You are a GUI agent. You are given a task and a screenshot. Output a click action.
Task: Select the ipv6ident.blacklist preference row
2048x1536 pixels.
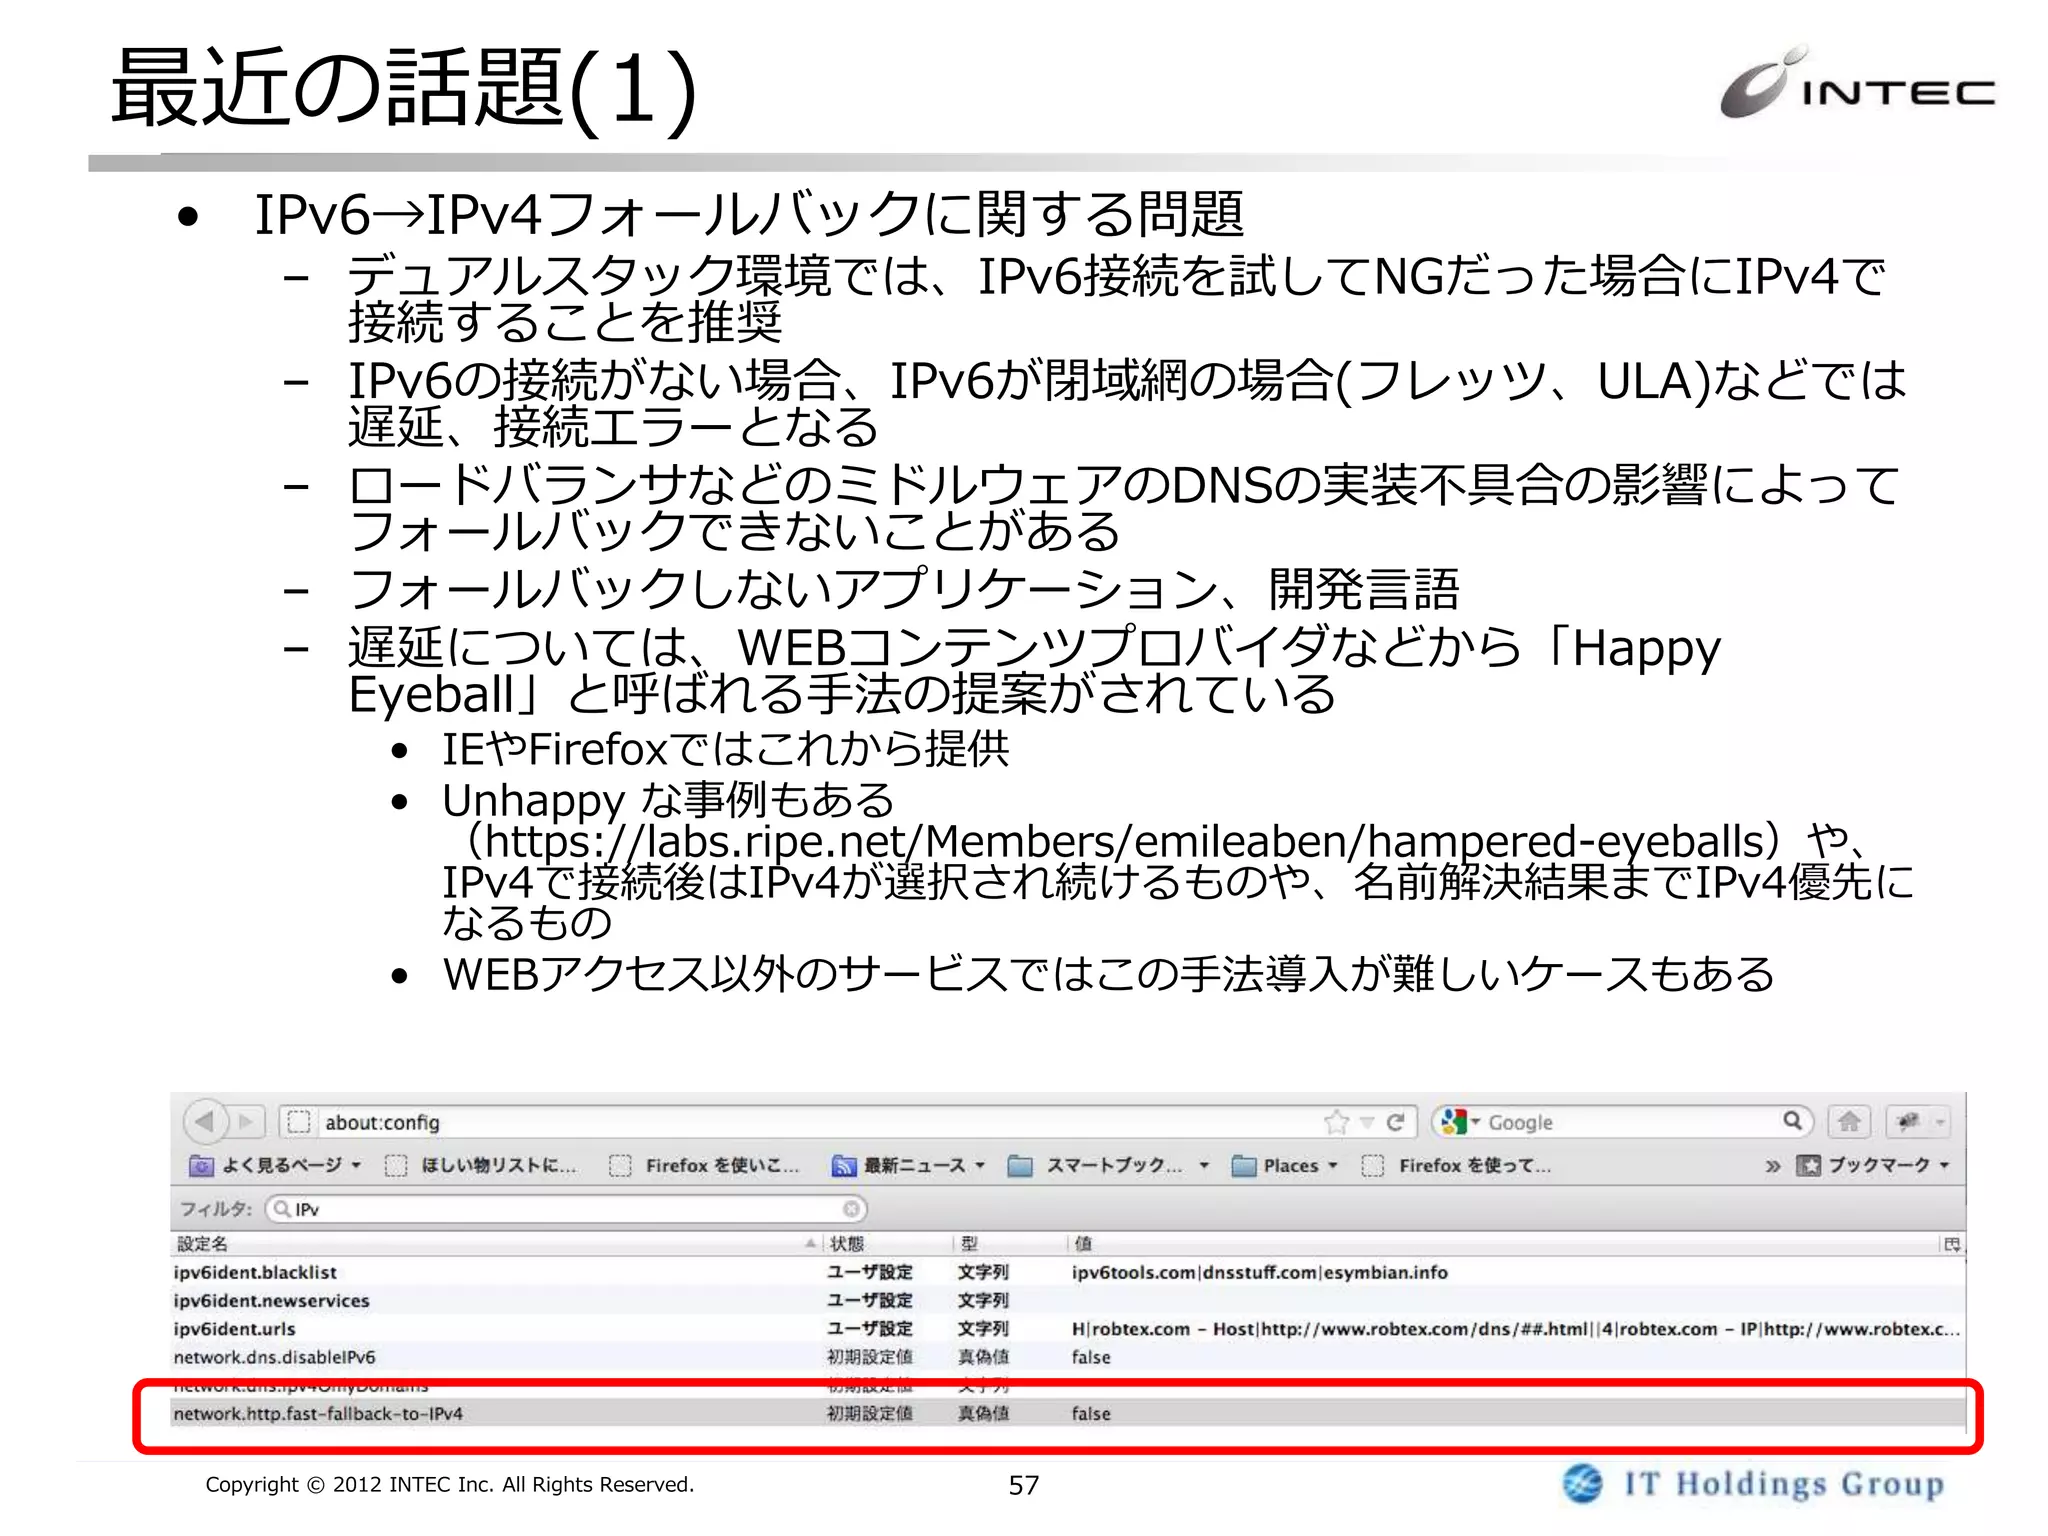point(1067,1273)
